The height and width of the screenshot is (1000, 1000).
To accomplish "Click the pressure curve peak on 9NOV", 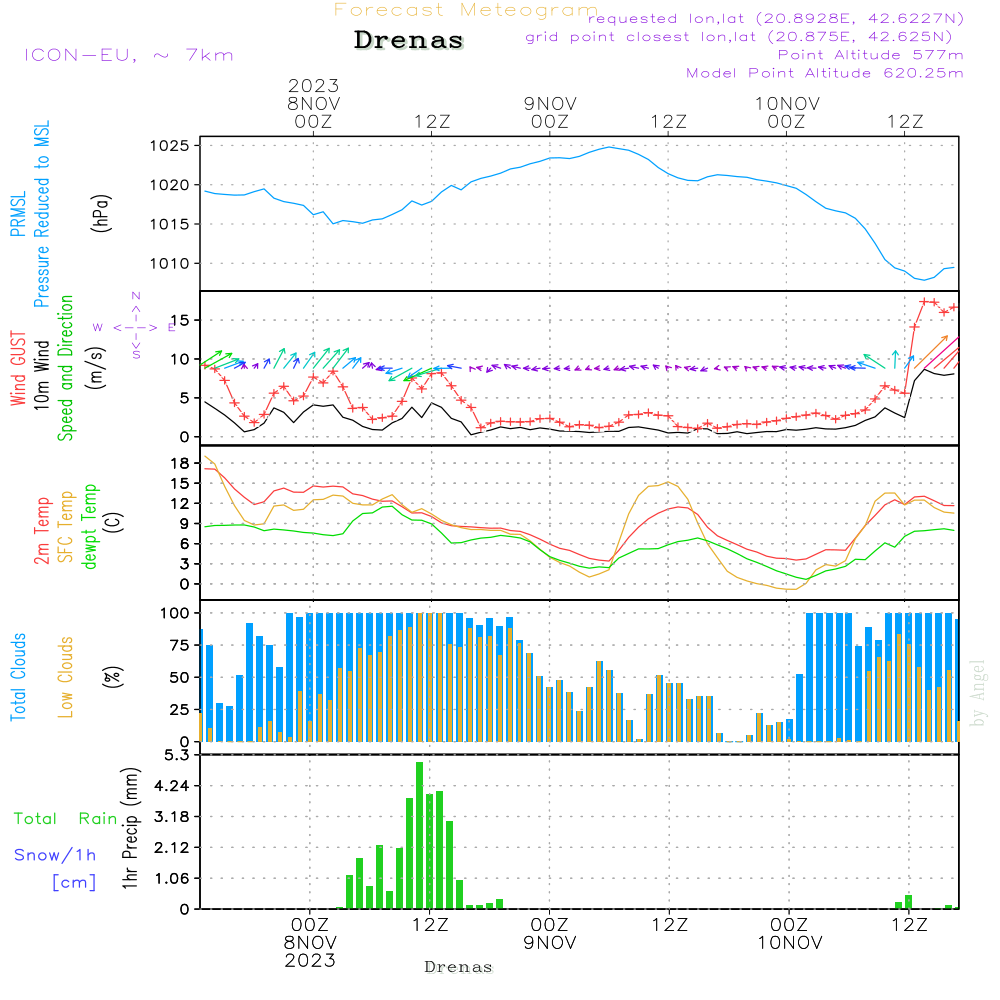I will (x=609, y=147).
